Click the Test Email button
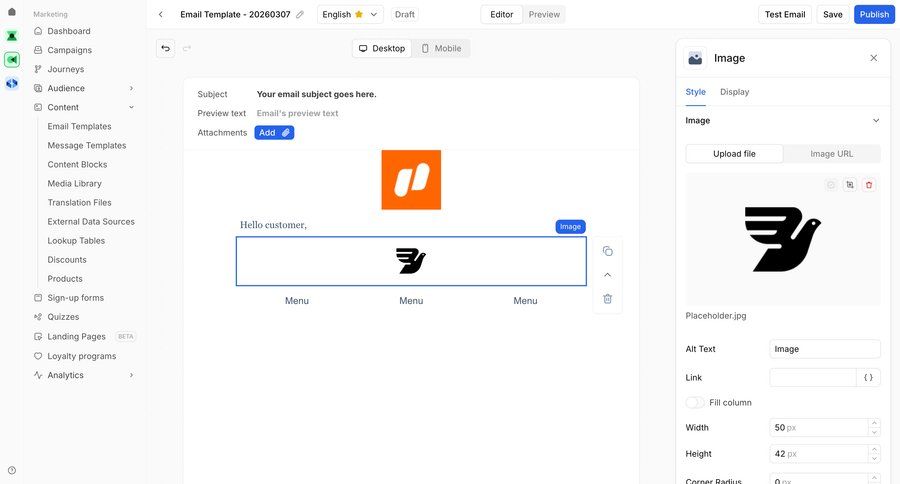This screenshot has height=484, width=900. click(x=785, y=14)
